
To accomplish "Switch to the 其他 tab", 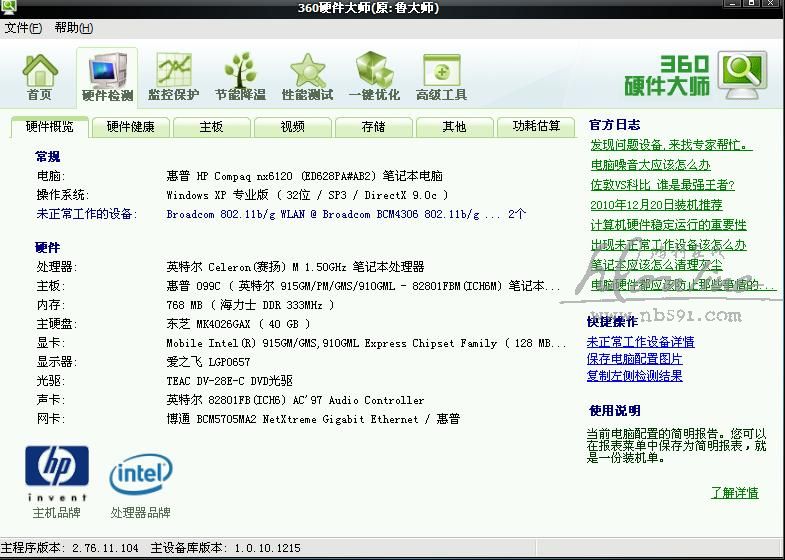I will pyautogui.click(x=455, y=127).
